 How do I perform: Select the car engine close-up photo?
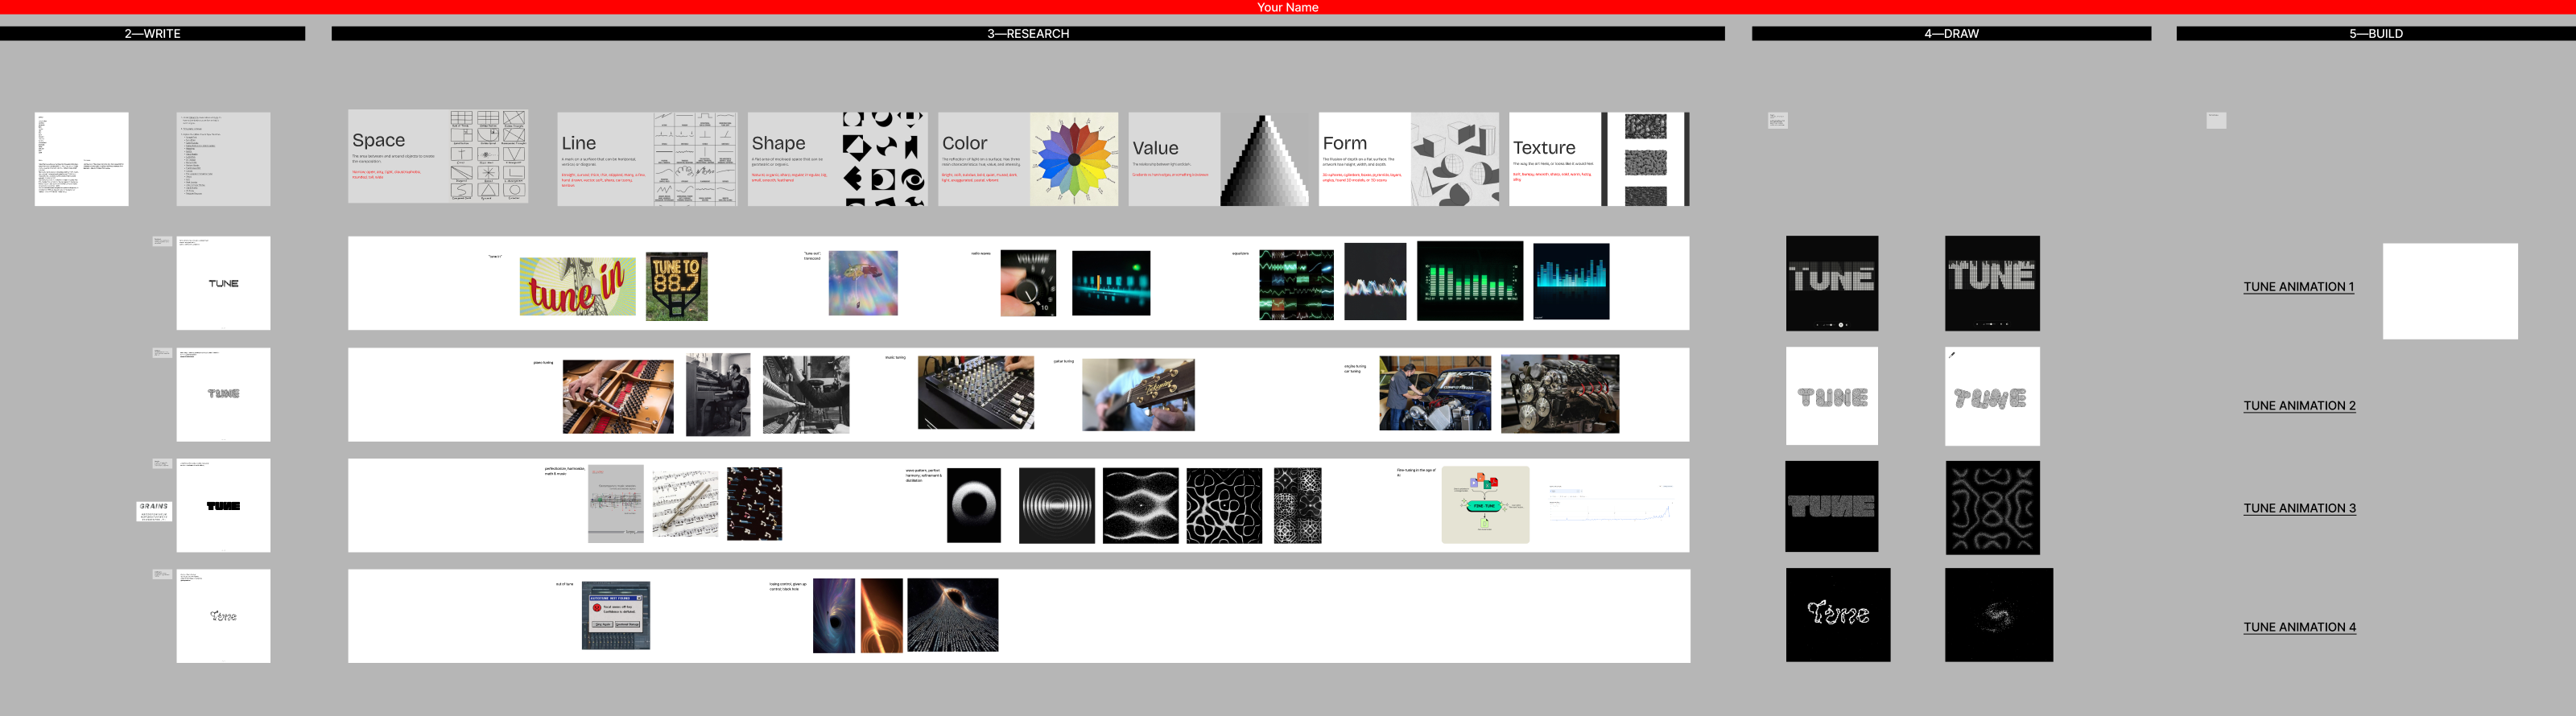coord(1560,394)
